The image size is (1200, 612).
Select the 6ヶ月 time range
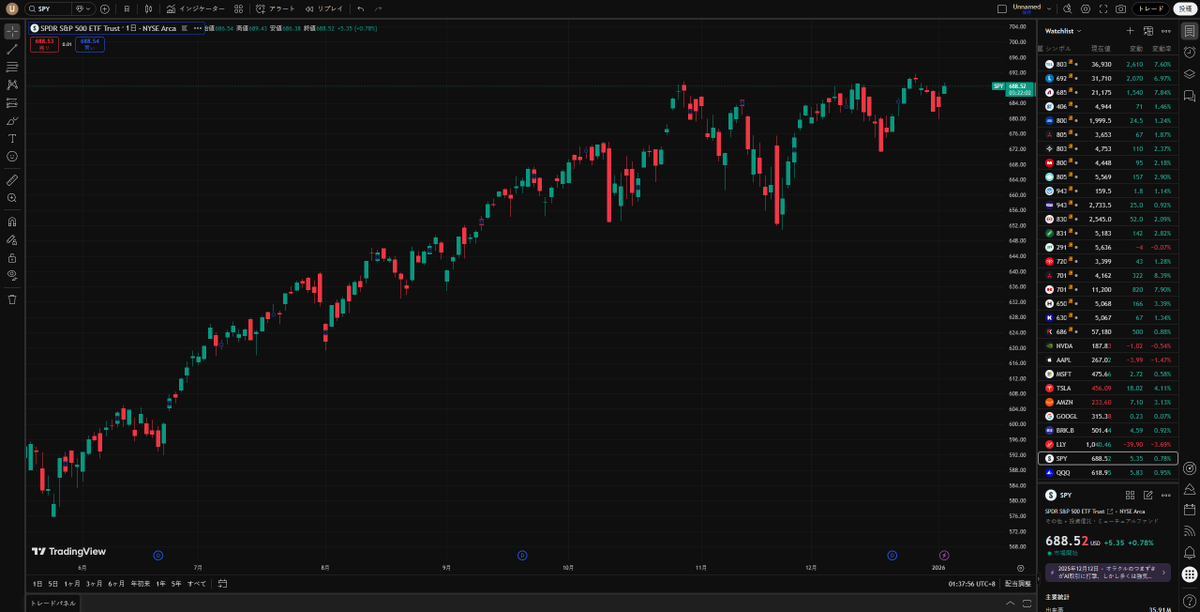(117, 583)
